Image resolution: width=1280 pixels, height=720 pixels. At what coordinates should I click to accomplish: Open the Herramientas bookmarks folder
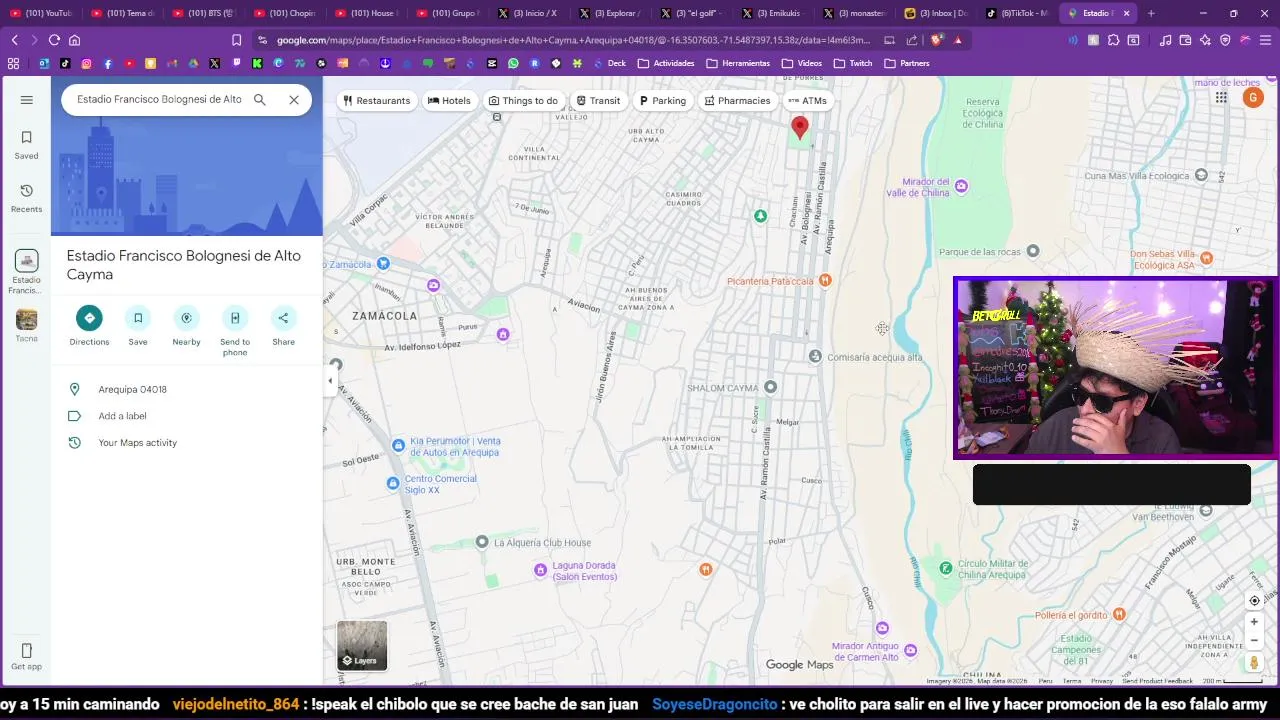(x=738, y=63)
